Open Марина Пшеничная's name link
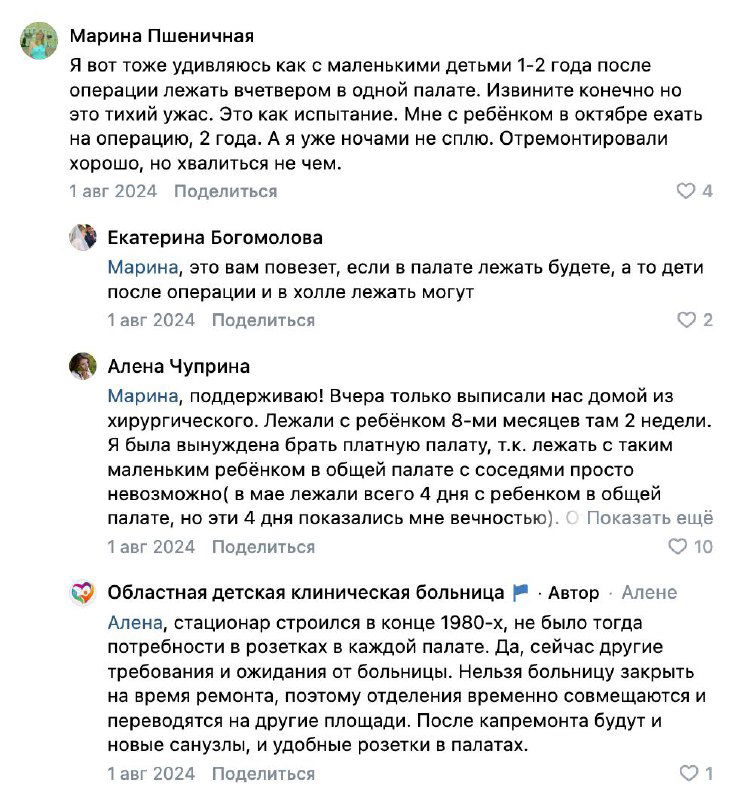 161,36
